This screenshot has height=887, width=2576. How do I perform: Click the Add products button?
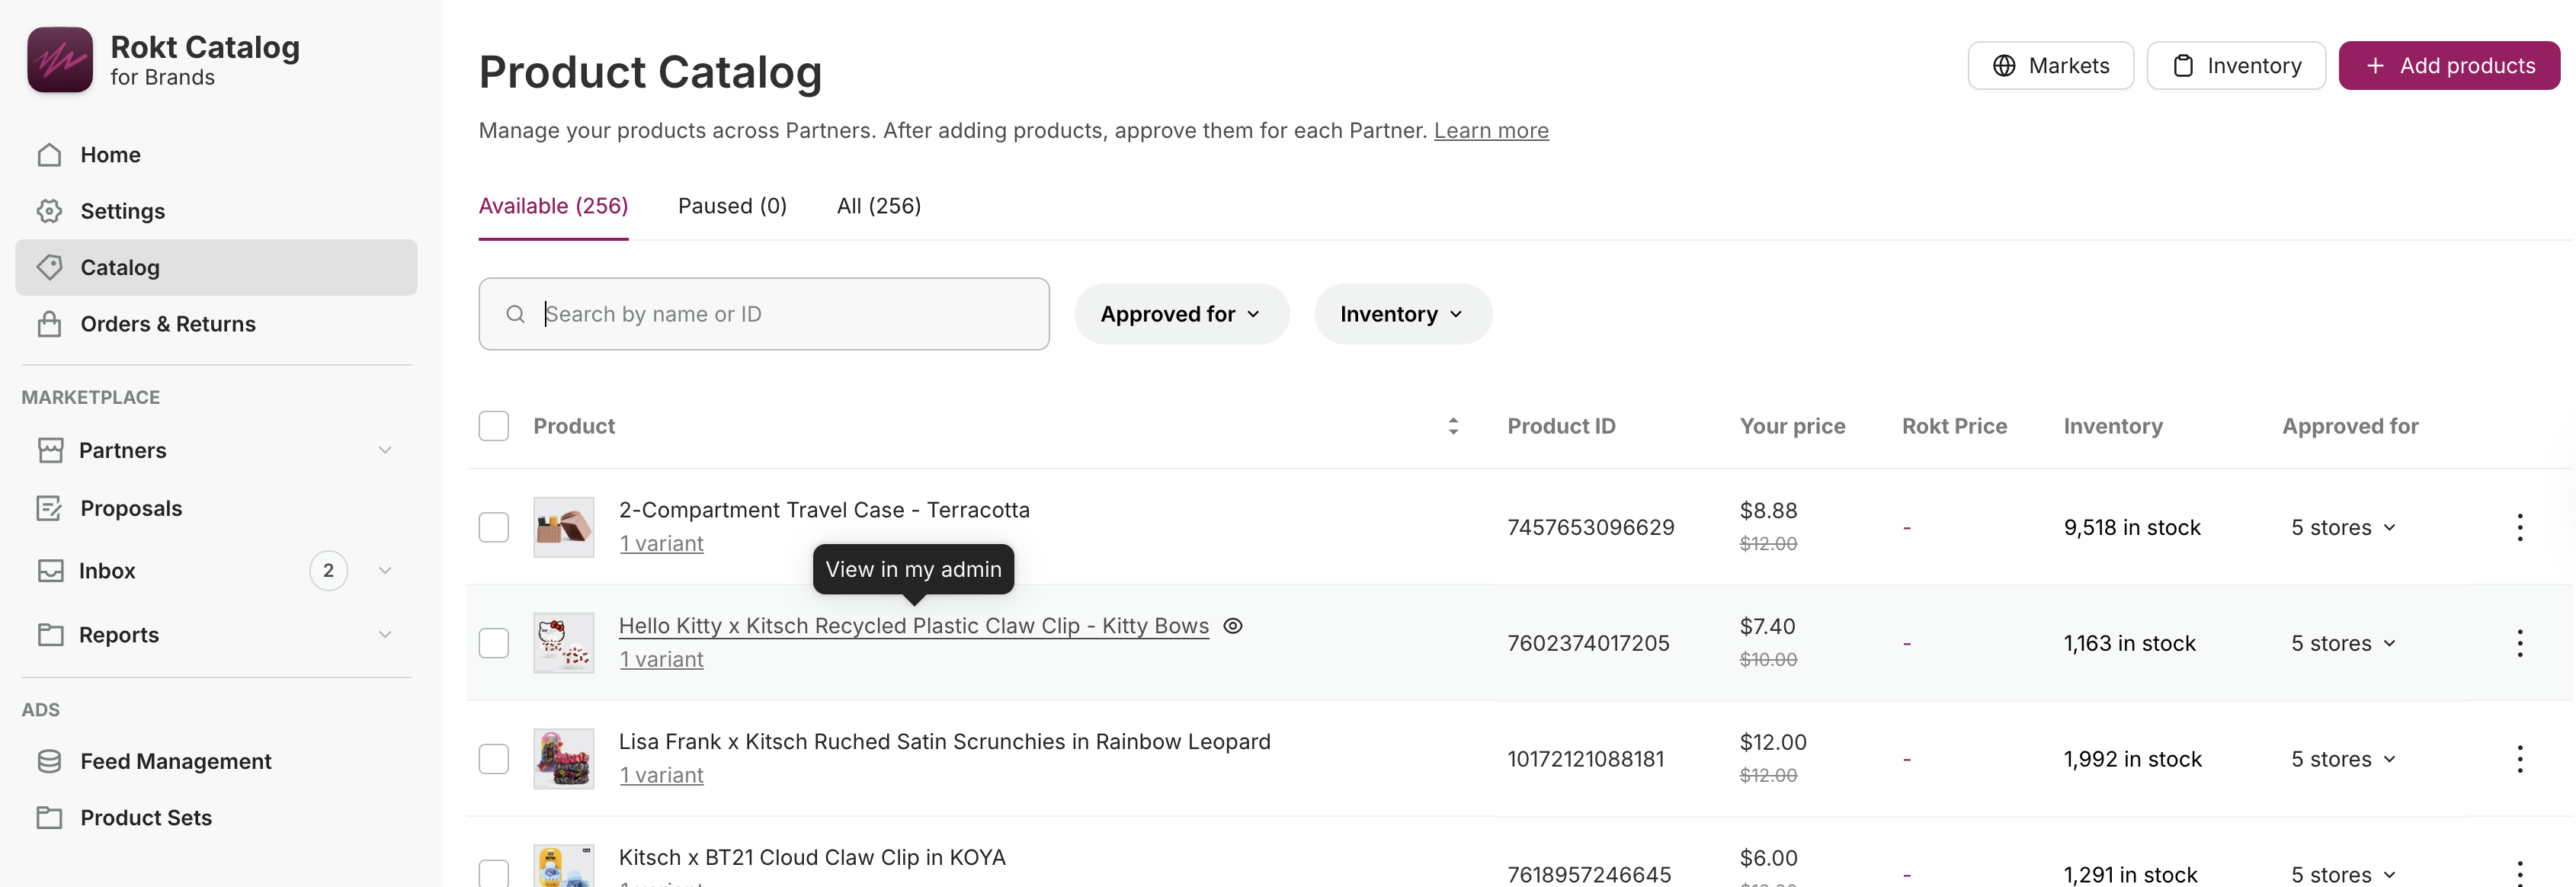point(2449,66)
